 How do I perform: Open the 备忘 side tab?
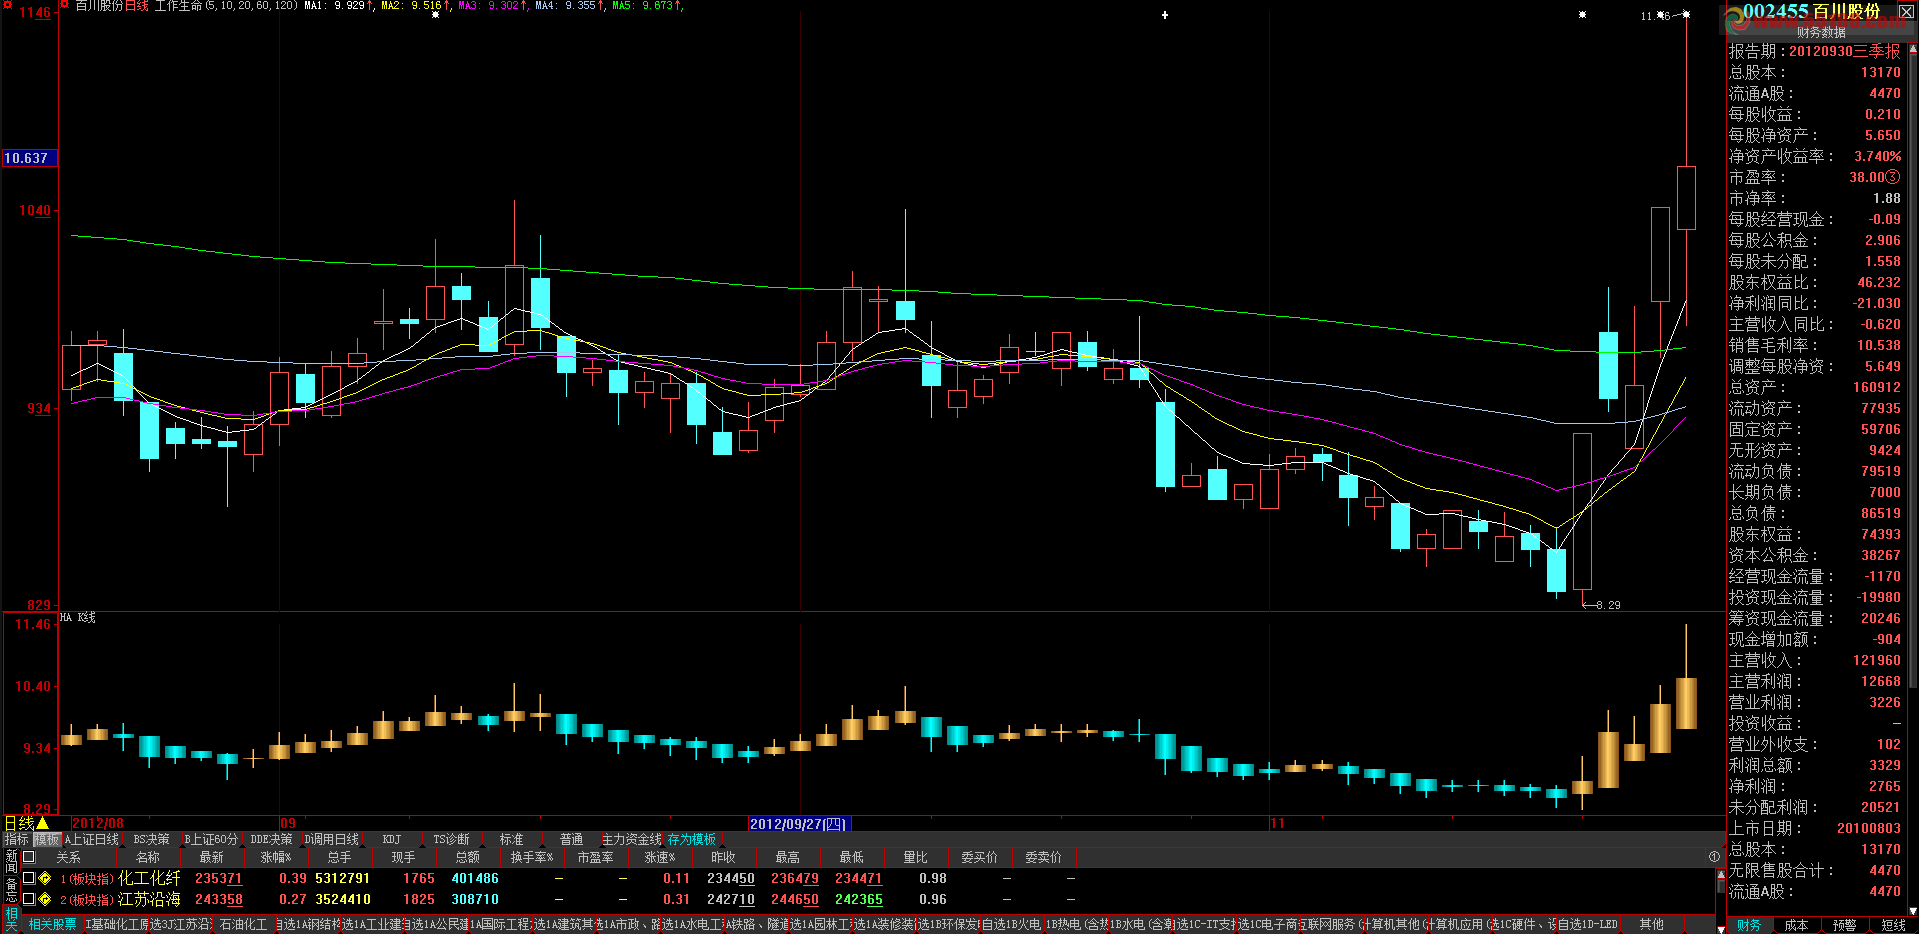pos(11,889)
